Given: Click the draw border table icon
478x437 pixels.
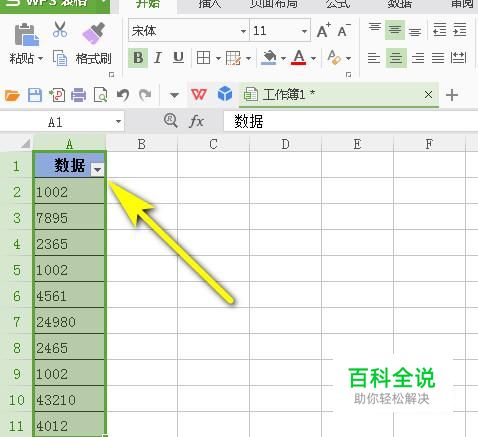Looking at the screenshot, I should [x=233, y=58].
